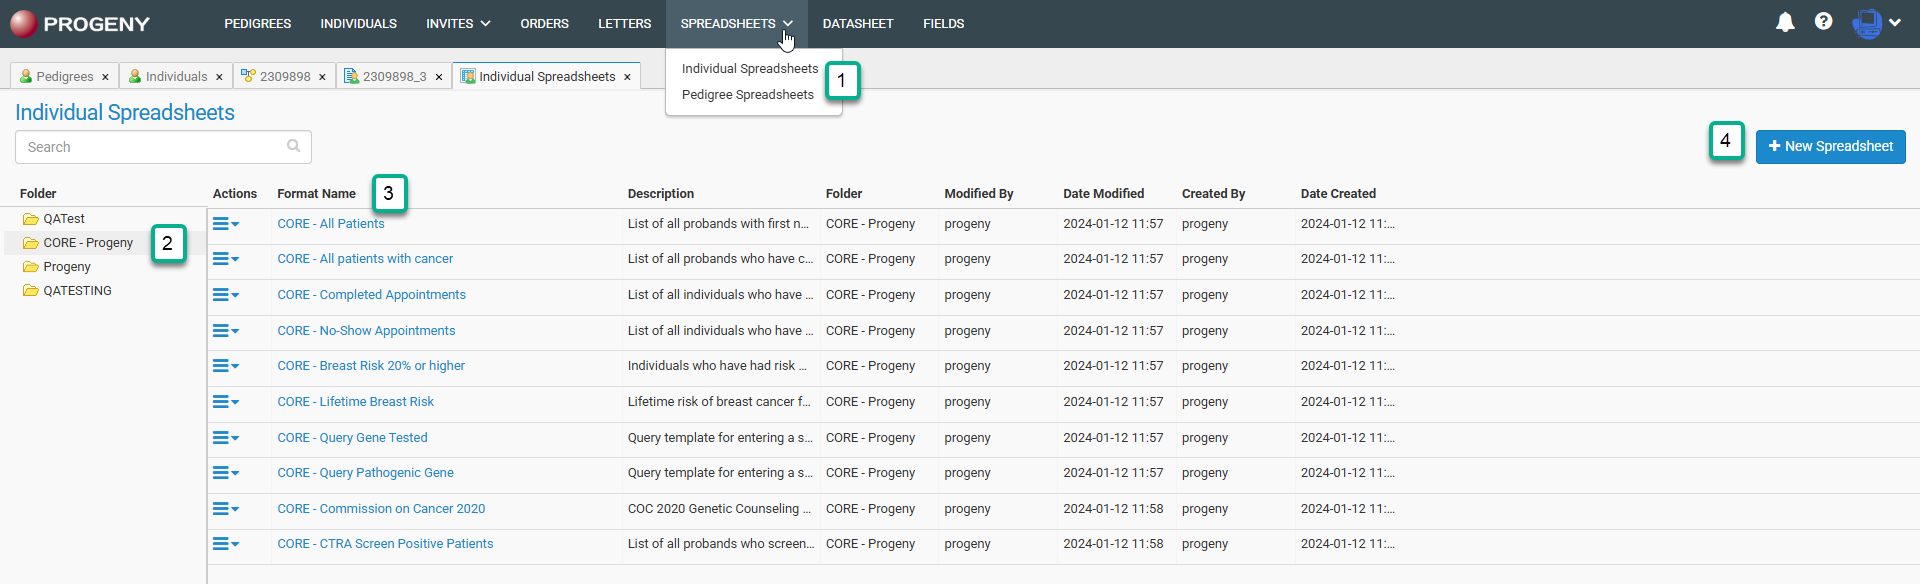The height and width of the screenshot is (584, 1920).
Task: Open CORE - No-Show Appointments link
Action: (x=366, y=331)
